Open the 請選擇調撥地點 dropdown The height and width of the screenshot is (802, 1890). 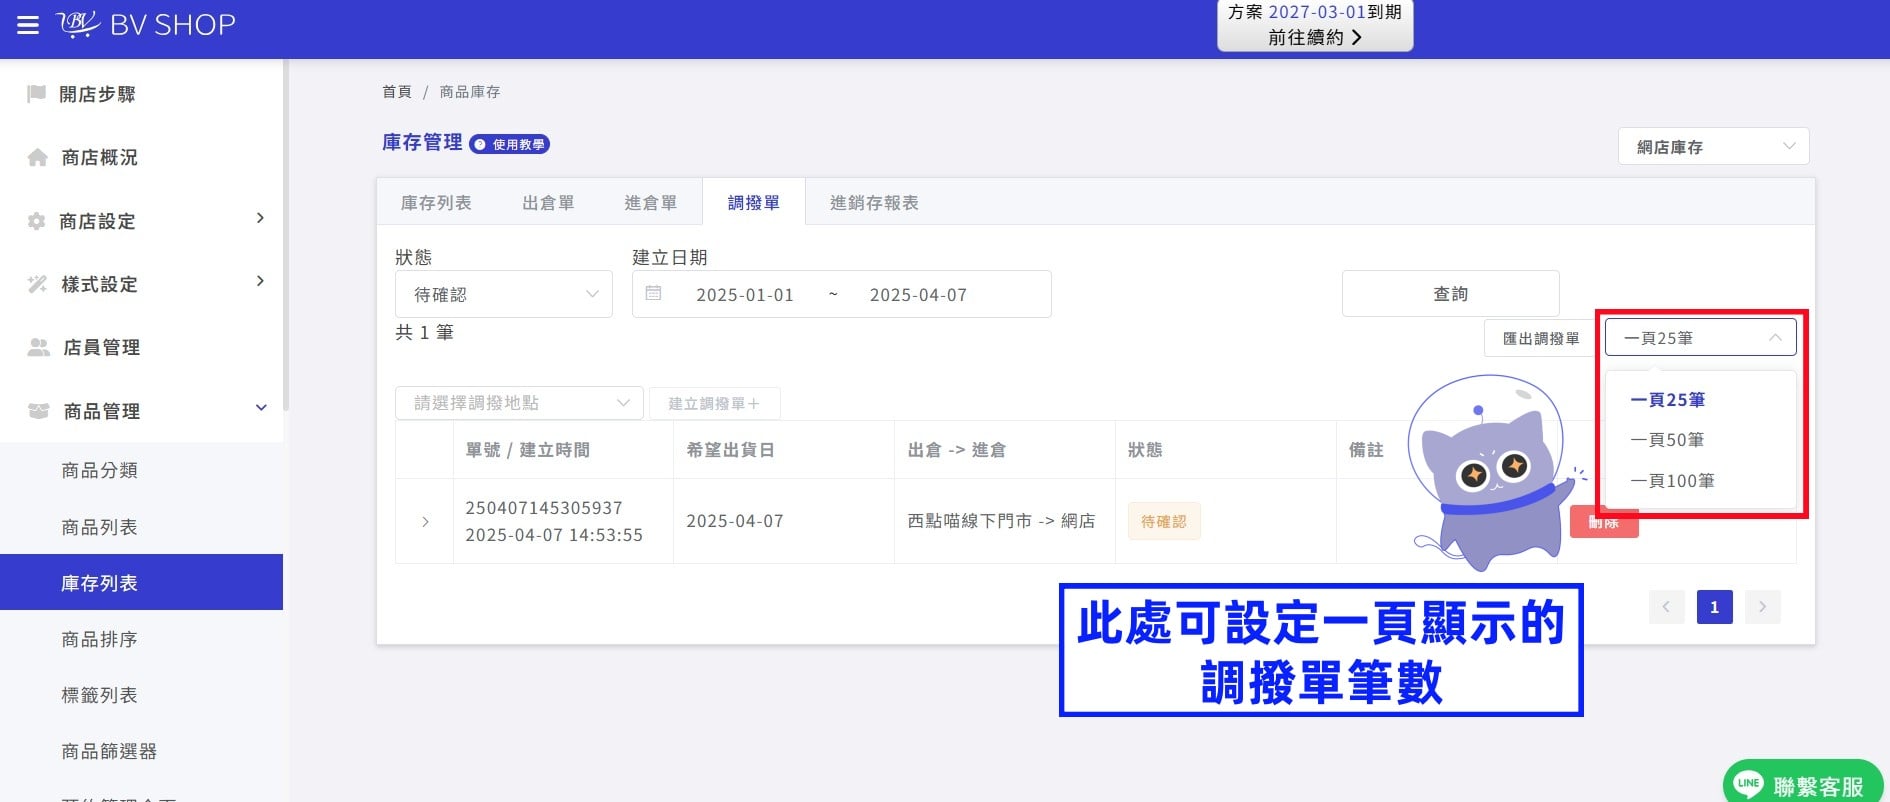(520, 403)
